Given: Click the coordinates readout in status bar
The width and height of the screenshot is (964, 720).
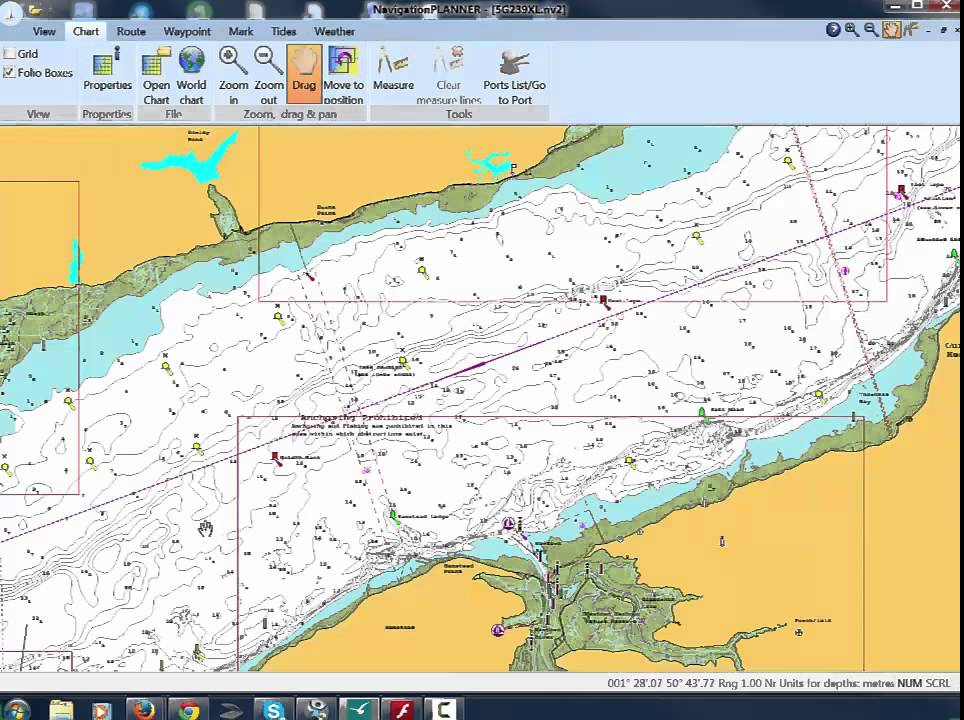Looking at the screenshot, I should coord(661,683).
